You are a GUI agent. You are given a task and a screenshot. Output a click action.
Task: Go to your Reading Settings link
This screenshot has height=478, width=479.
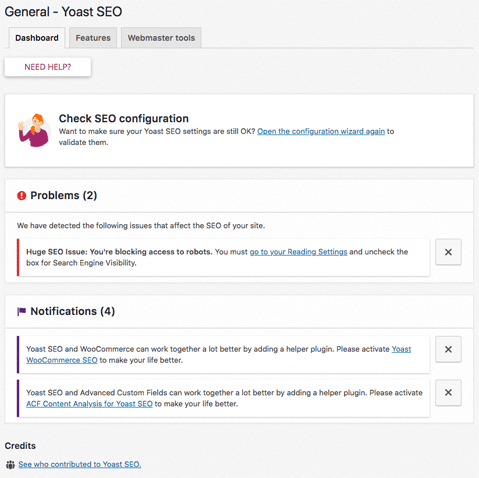tap(298, 252)
